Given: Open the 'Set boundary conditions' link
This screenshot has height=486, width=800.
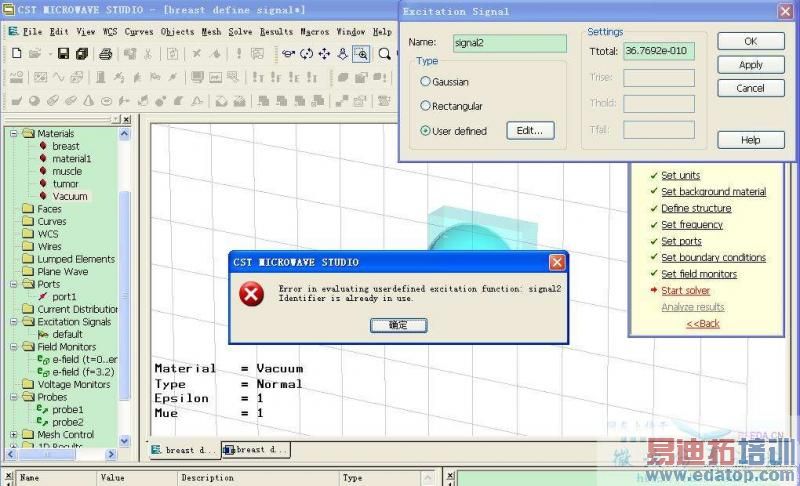Looking at the screenshot, I should [x=713, y=258].
